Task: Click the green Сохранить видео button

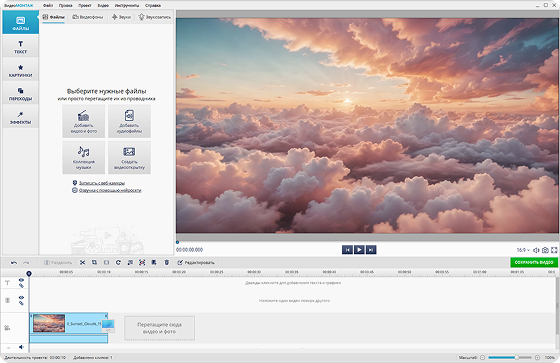Action: [534, 262]
